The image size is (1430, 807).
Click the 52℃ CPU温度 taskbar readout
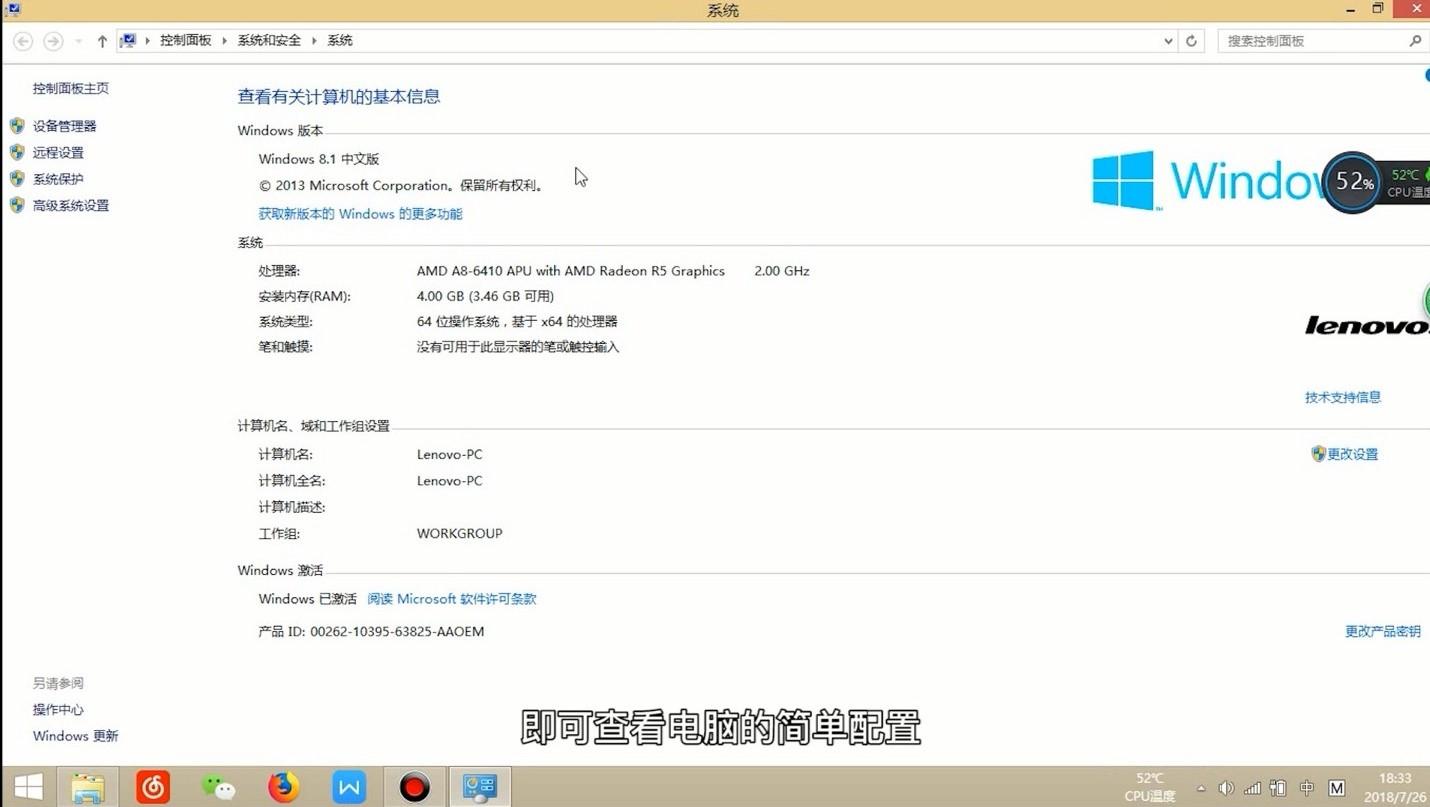1150,787
